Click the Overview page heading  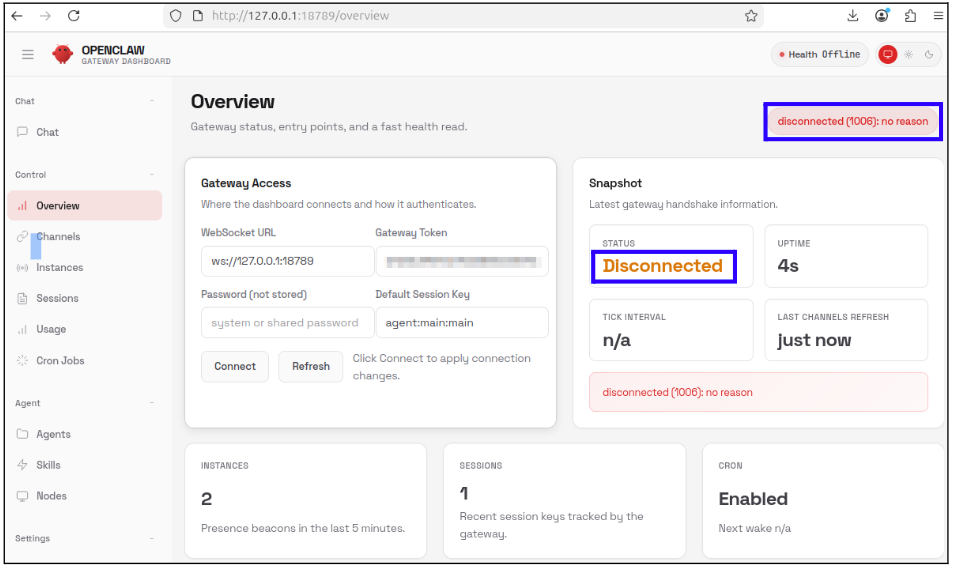(233, 102)
